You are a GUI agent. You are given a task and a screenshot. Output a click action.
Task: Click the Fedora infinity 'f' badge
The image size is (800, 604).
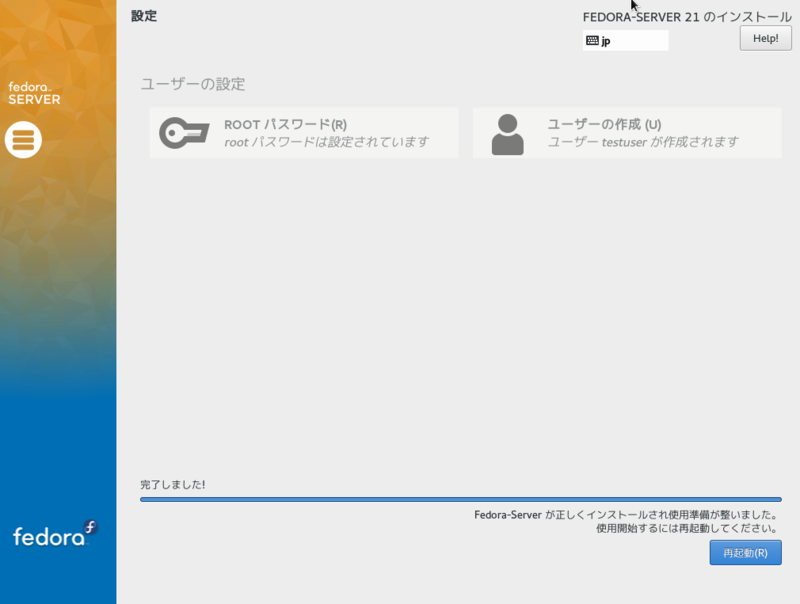[88, 527]
